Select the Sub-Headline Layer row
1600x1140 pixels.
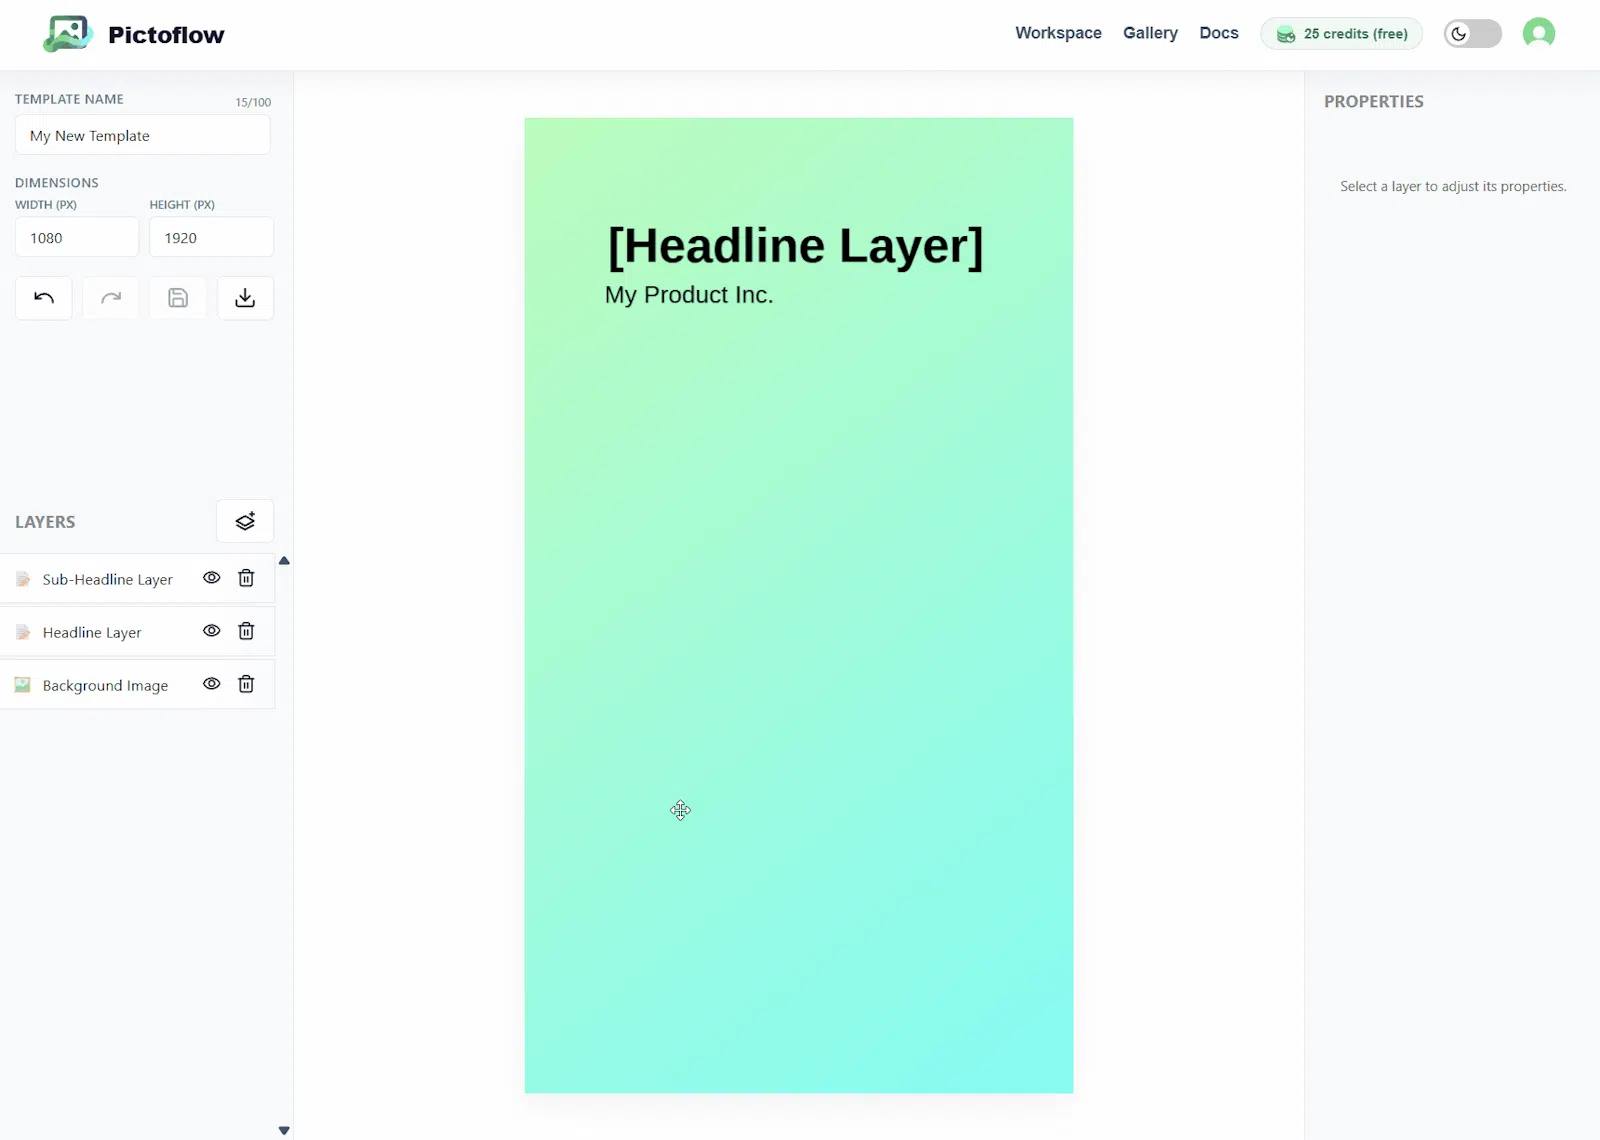(x=138, y=579)
